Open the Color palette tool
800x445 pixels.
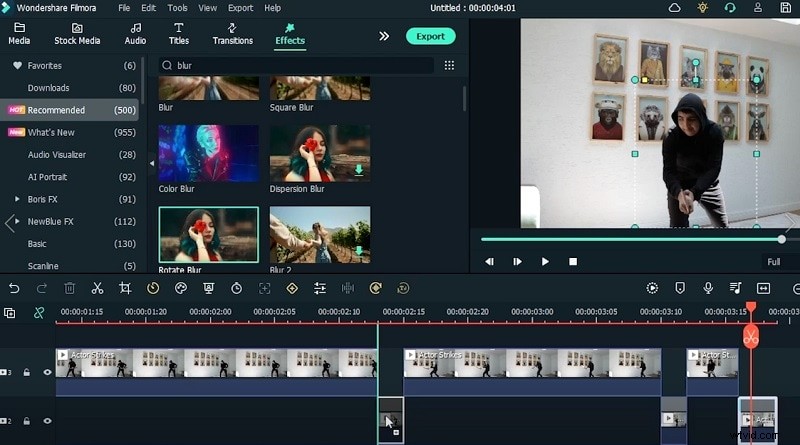181,288
